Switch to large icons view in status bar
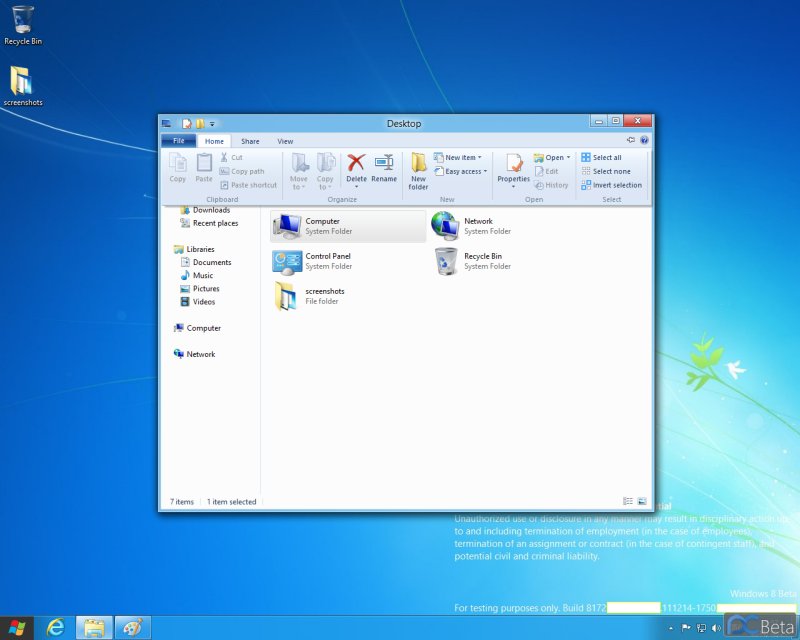This screenshot has width=800, height=640. pos(642,501)
